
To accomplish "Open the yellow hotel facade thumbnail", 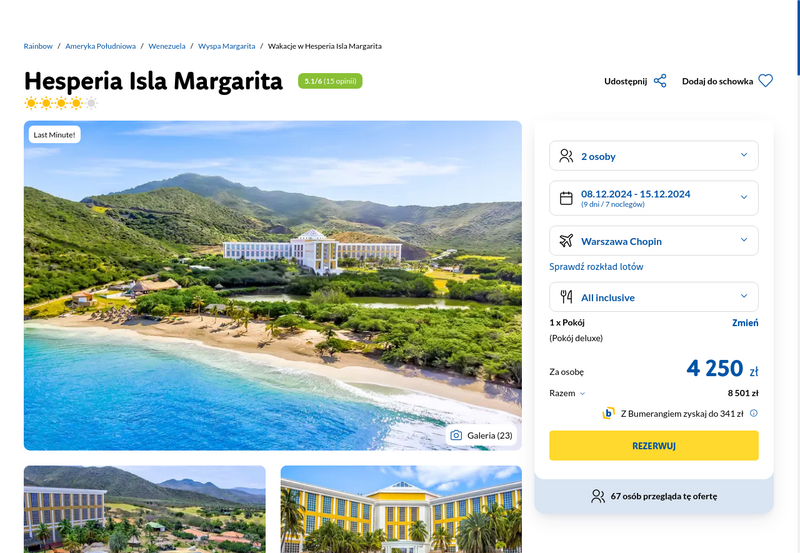I will (x=401, y=509).
